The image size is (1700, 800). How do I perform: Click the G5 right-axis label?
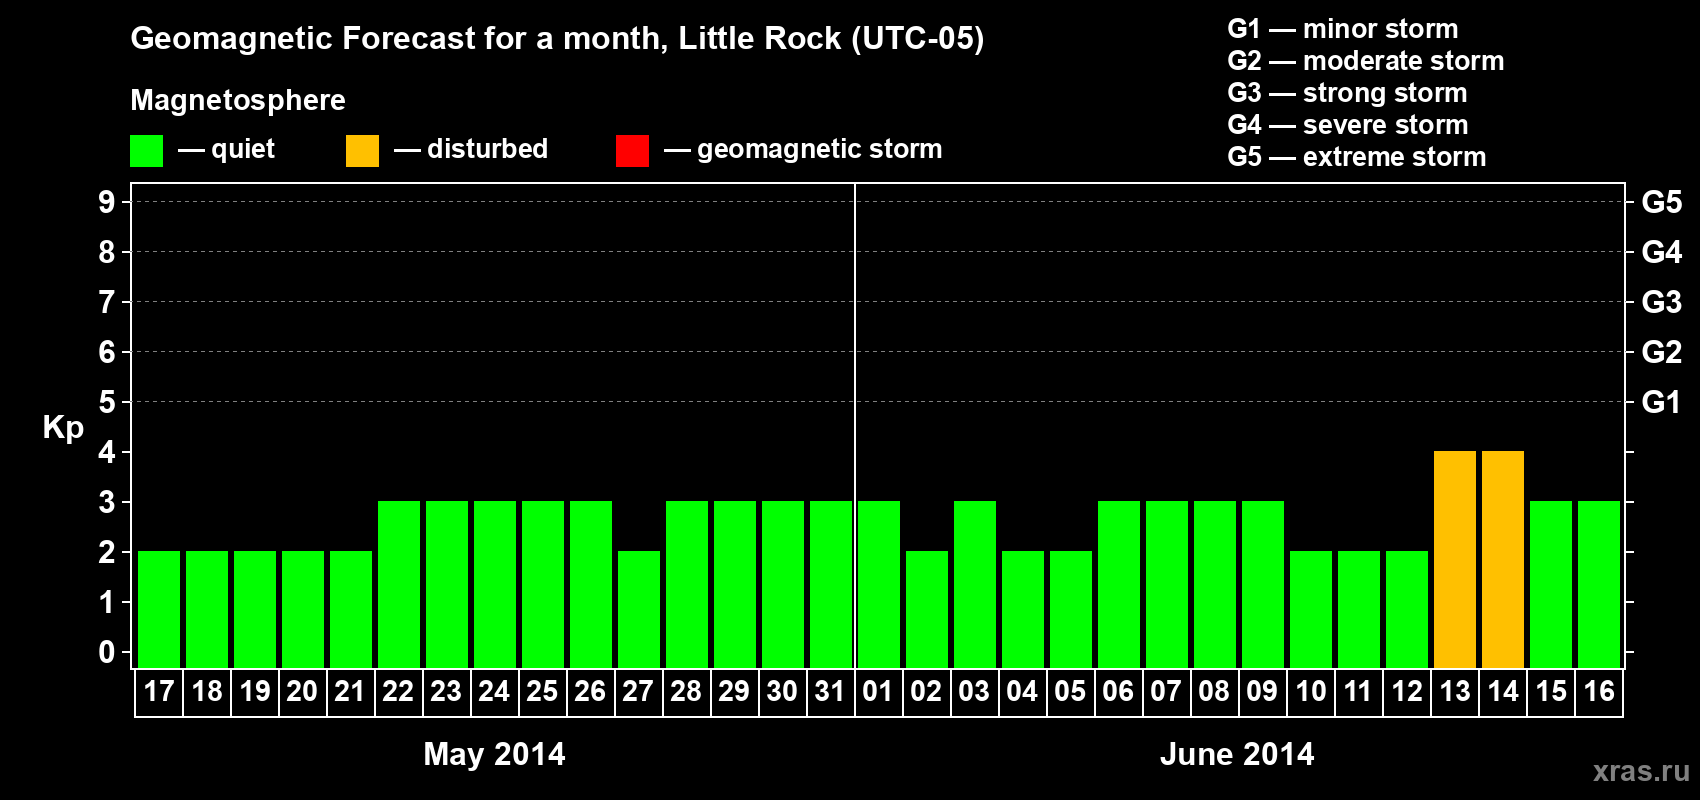click(1662, 202)
